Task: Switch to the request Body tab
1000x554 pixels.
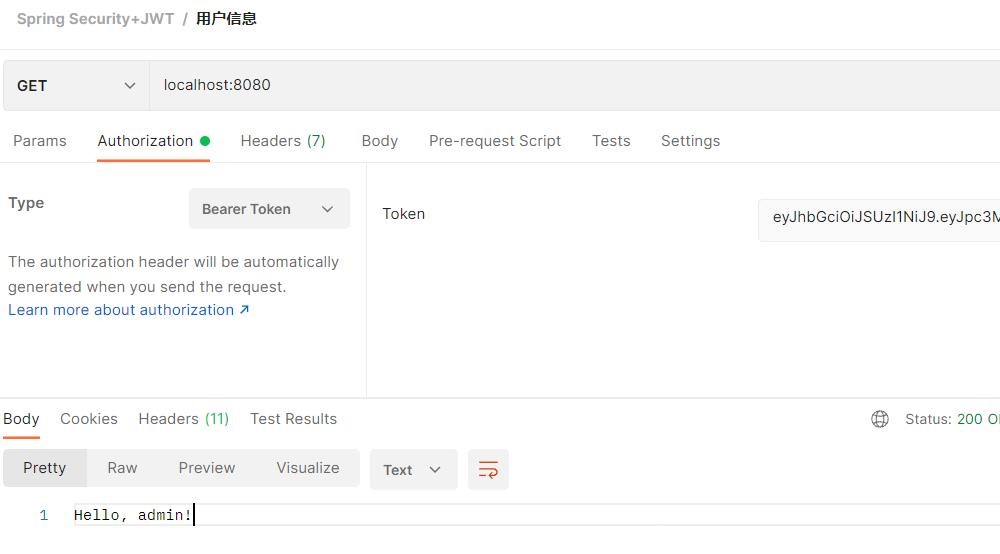Action: [x=379, y=141]
